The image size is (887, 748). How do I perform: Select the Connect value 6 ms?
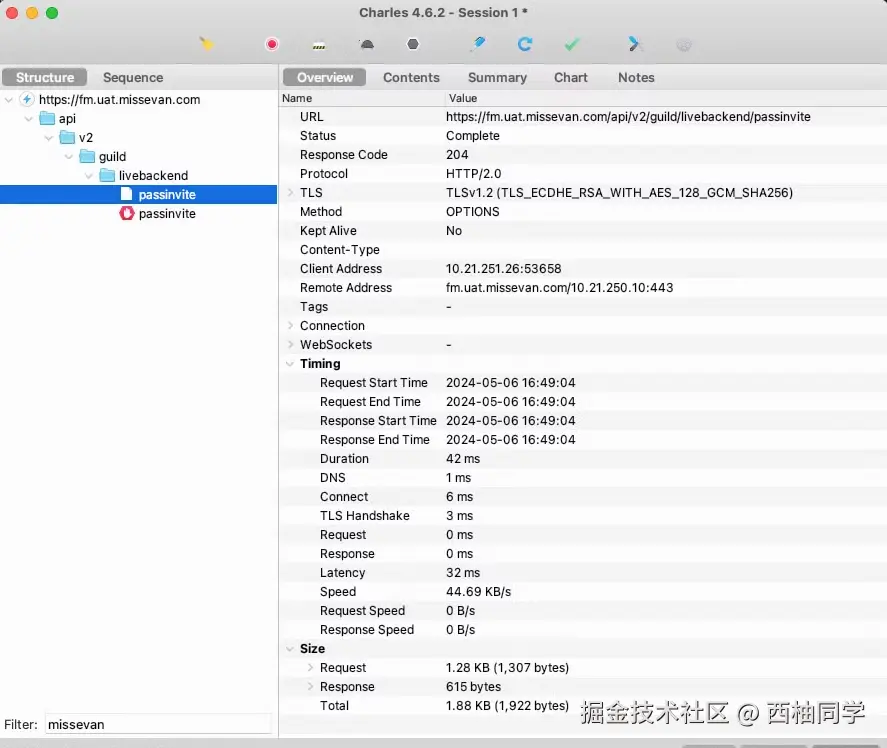click(x=459, y=497)
